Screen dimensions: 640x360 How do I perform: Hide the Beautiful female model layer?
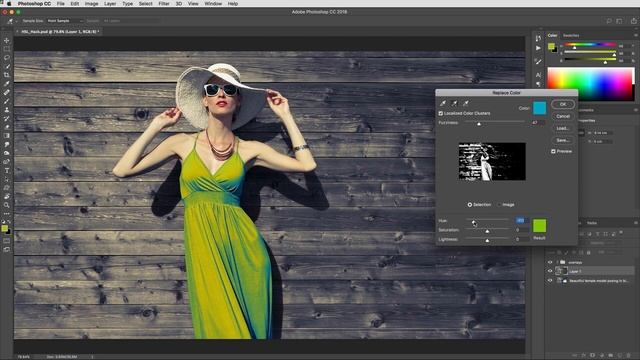(x=550, y=281)
